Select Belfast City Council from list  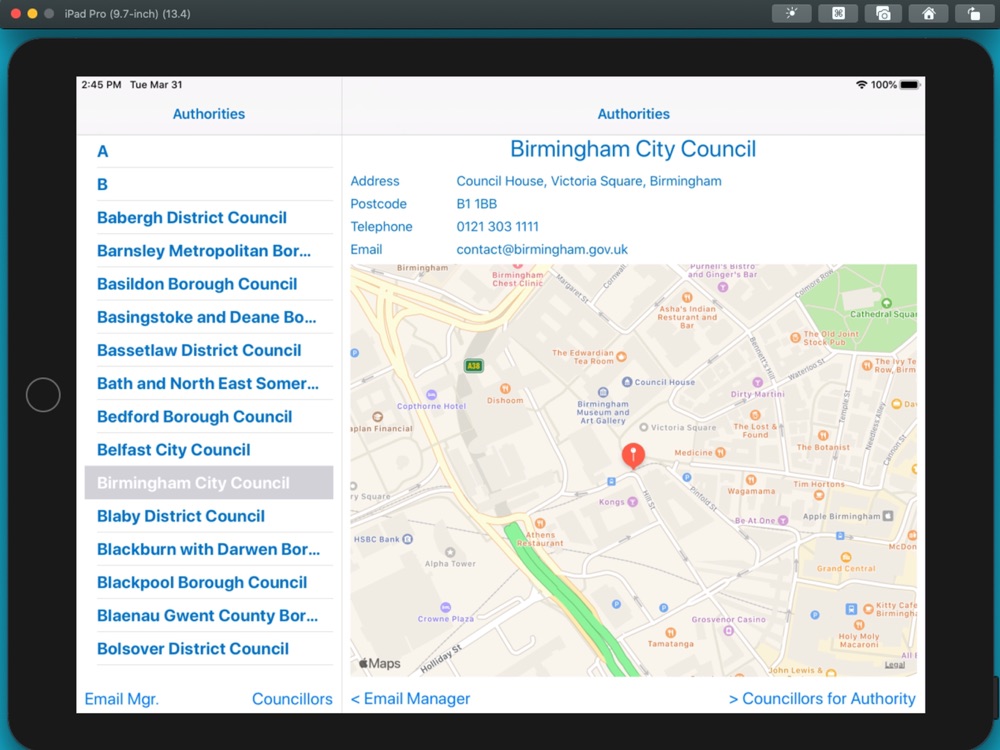coord(174,450)
